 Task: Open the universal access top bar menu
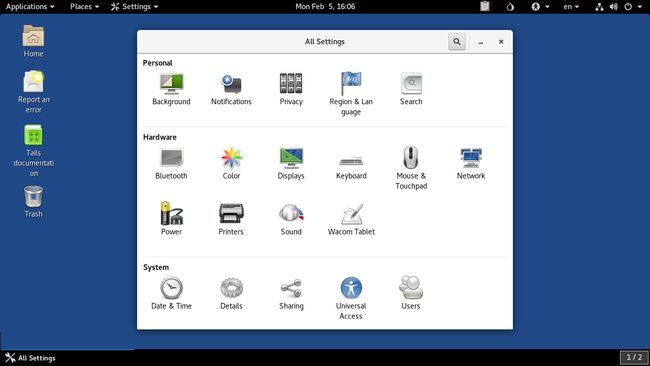coord(540,6)
